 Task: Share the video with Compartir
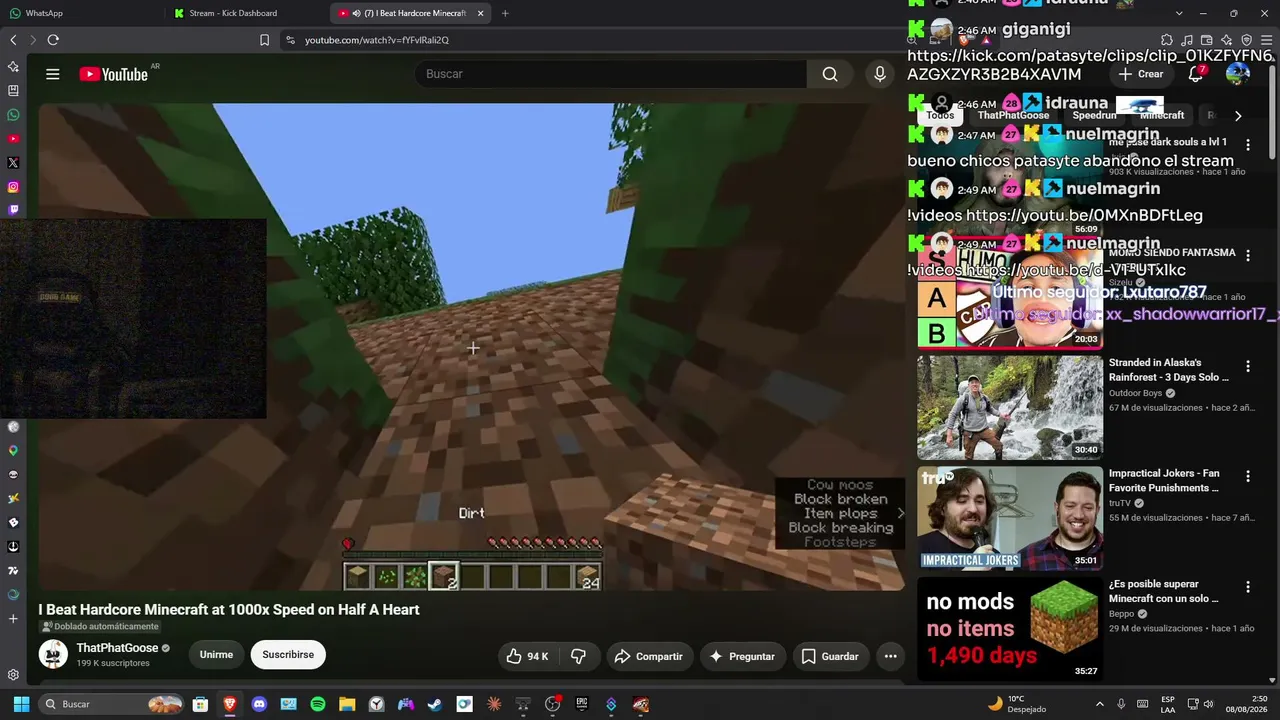click(649, 656)
